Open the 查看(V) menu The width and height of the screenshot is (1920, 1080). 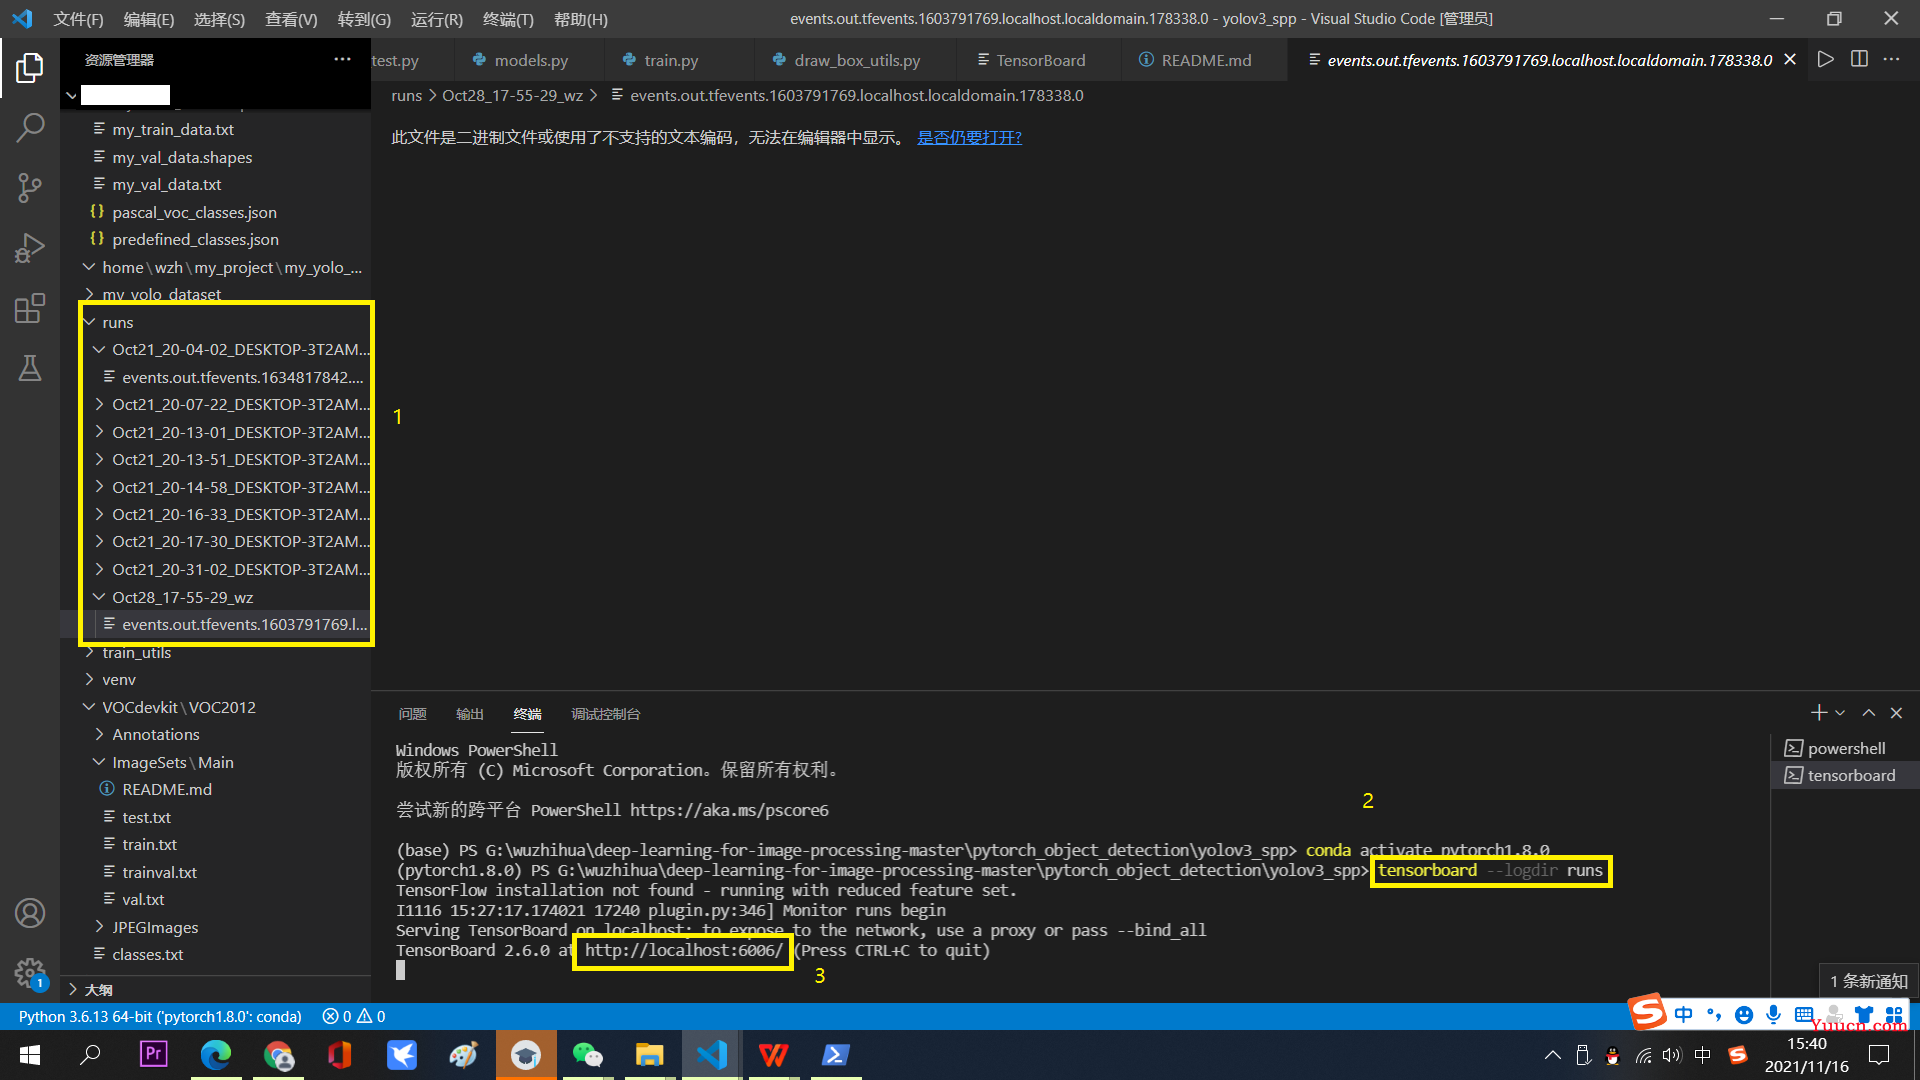pyautogui.click(x=291, y=19)
